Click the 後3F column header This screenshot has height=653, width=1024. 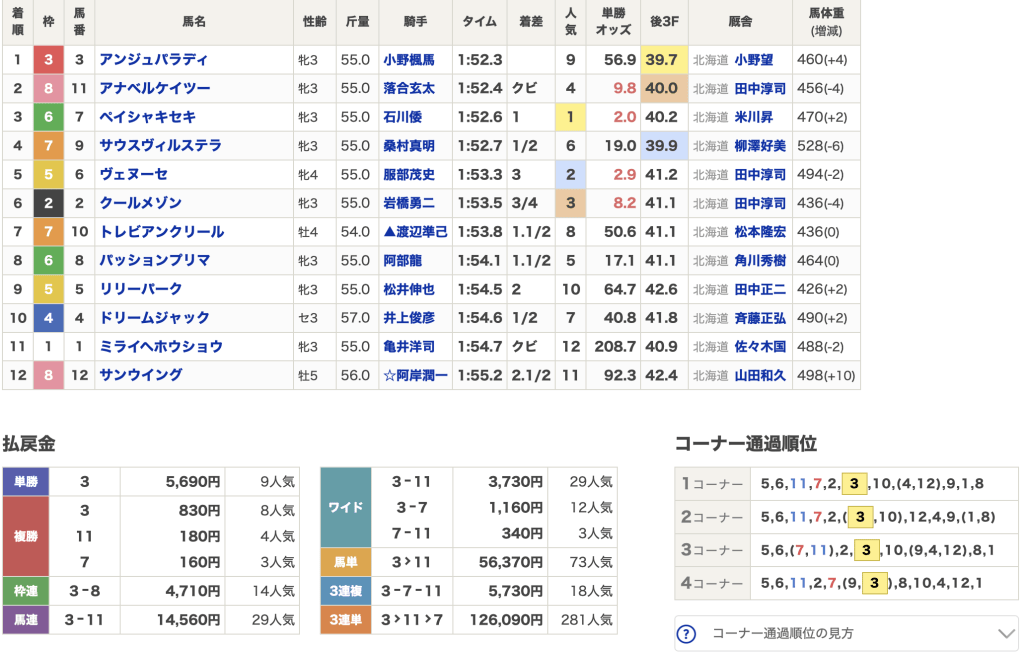[664, 22]
